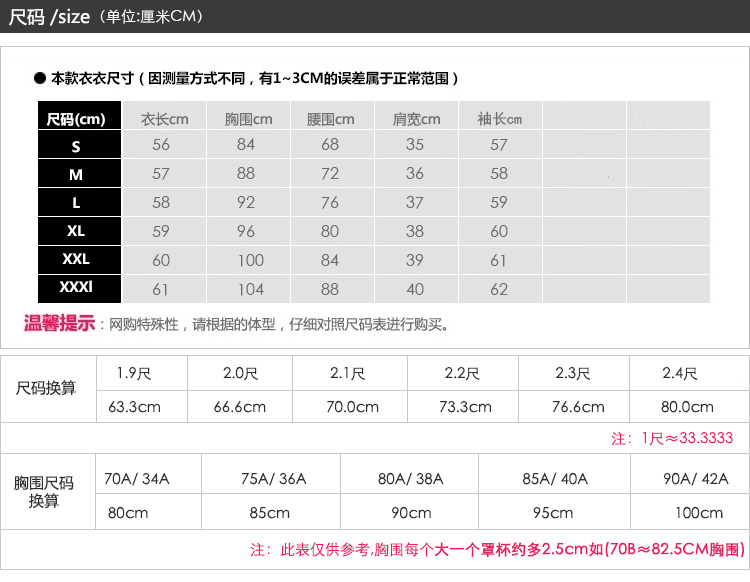Click the 70.0cm cell
Screen dimensions: 750x582
point(353,407)
